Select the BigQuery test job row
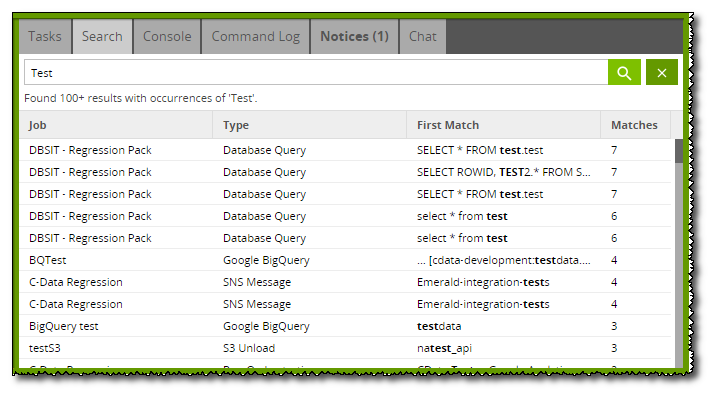The width and height of the screenshot is (713, 395). (345, 326)
